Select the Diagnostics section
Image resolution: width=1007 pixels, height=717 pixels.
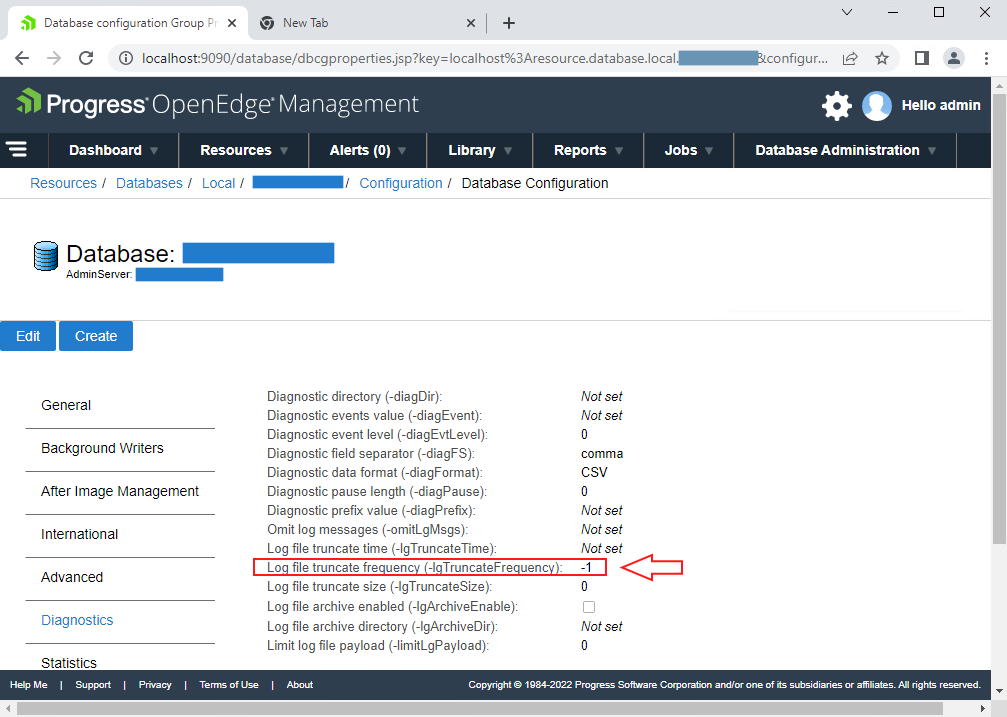77,621
